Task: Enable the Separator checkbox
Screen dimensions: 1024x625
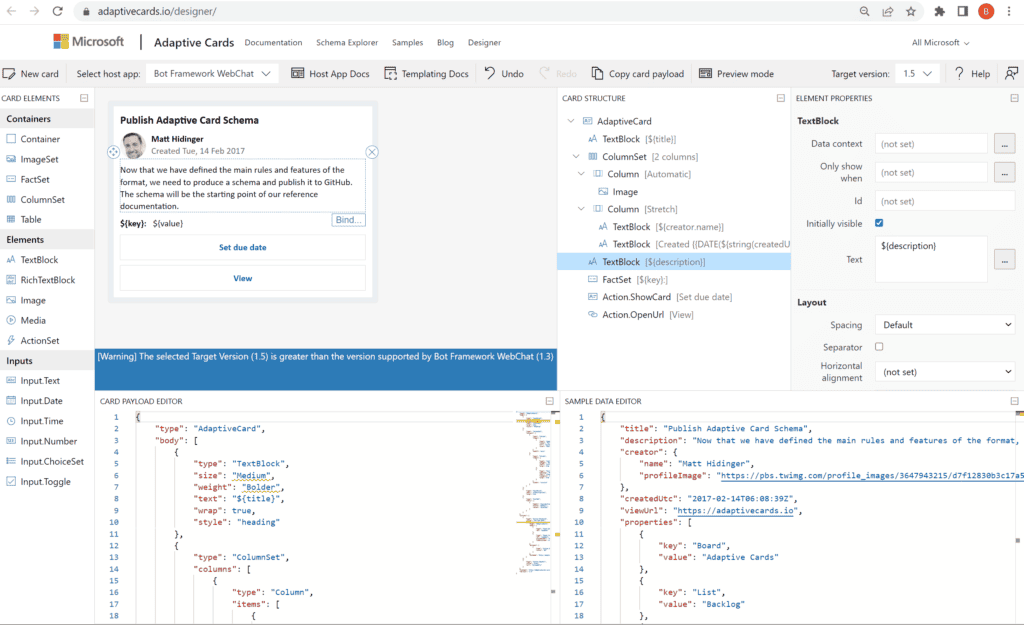Action: 879,347
